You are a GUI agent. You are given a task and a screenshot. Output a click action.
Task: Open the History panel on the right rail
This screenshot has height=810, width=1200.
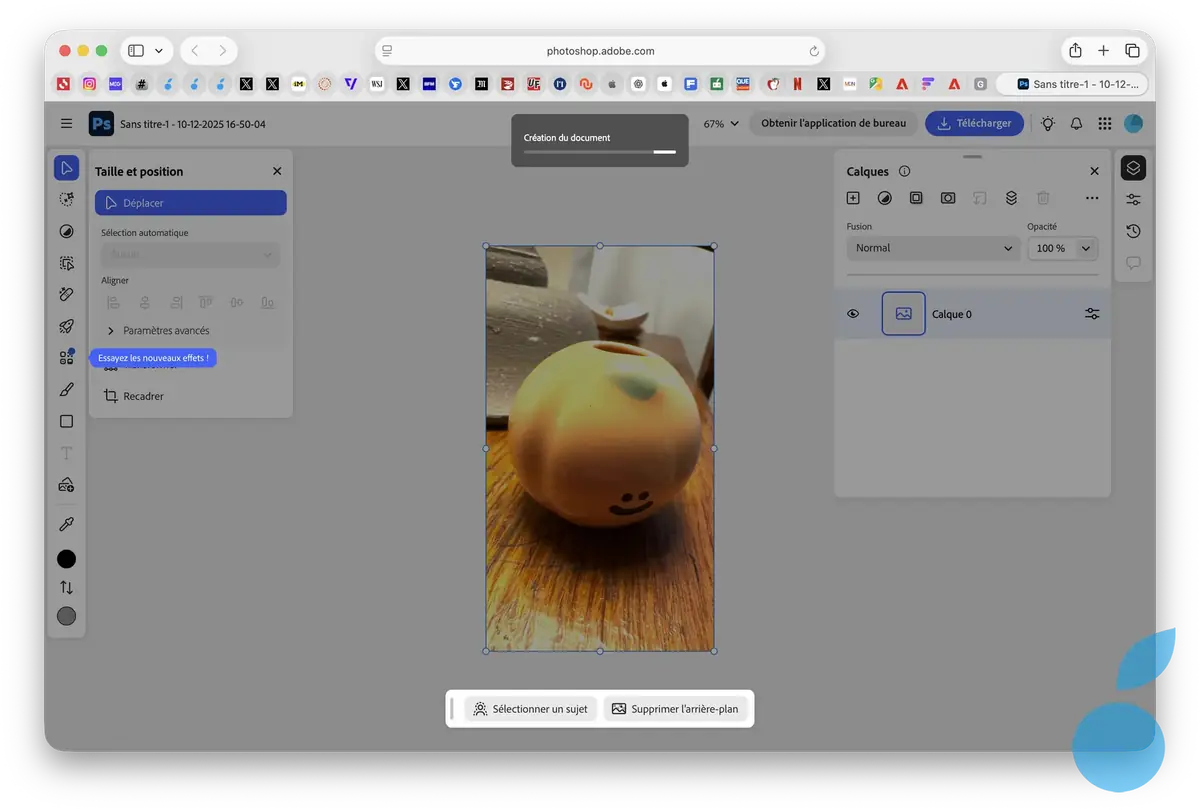coord(1133,231)
